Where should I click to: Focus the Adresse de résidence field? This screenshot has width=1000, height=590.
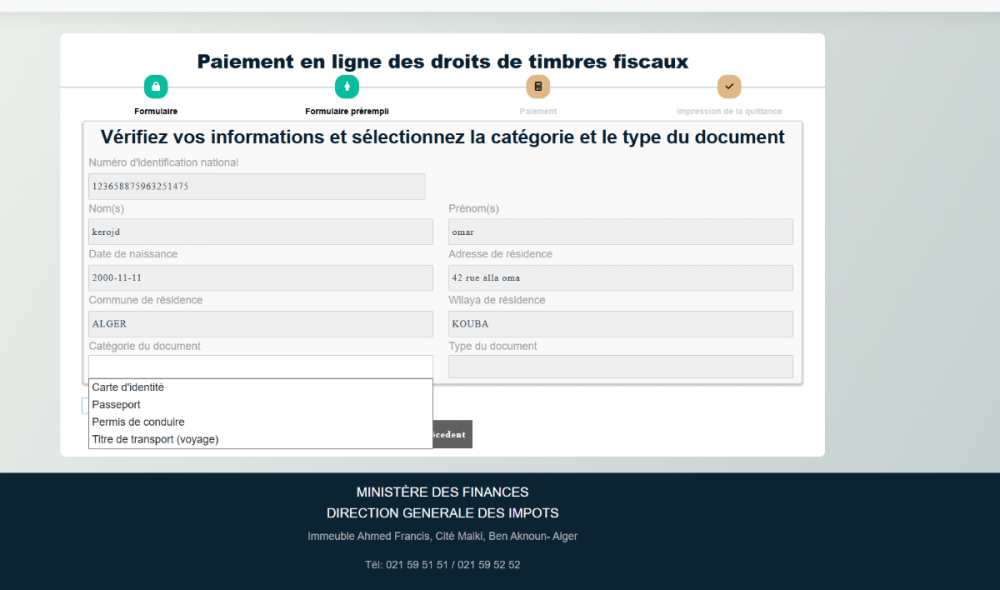tap(620, 278)
